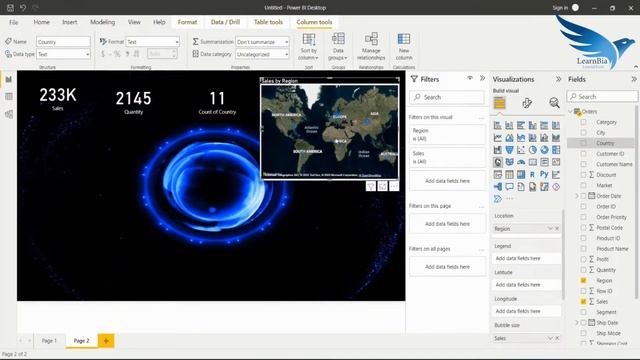The width and height of the screenshot is (640, 360).
Task: Pick the pie chart visual
Action: tap(533, 150)
